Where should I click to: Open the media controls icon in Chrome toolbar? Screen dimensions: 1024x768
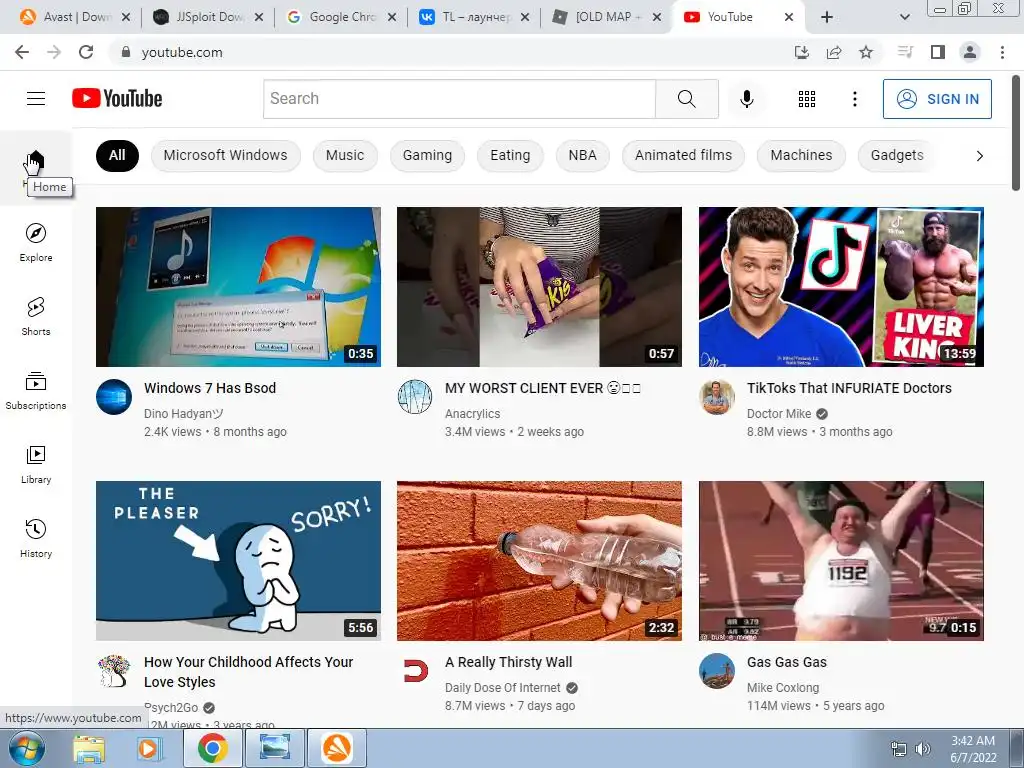(905, 52)
